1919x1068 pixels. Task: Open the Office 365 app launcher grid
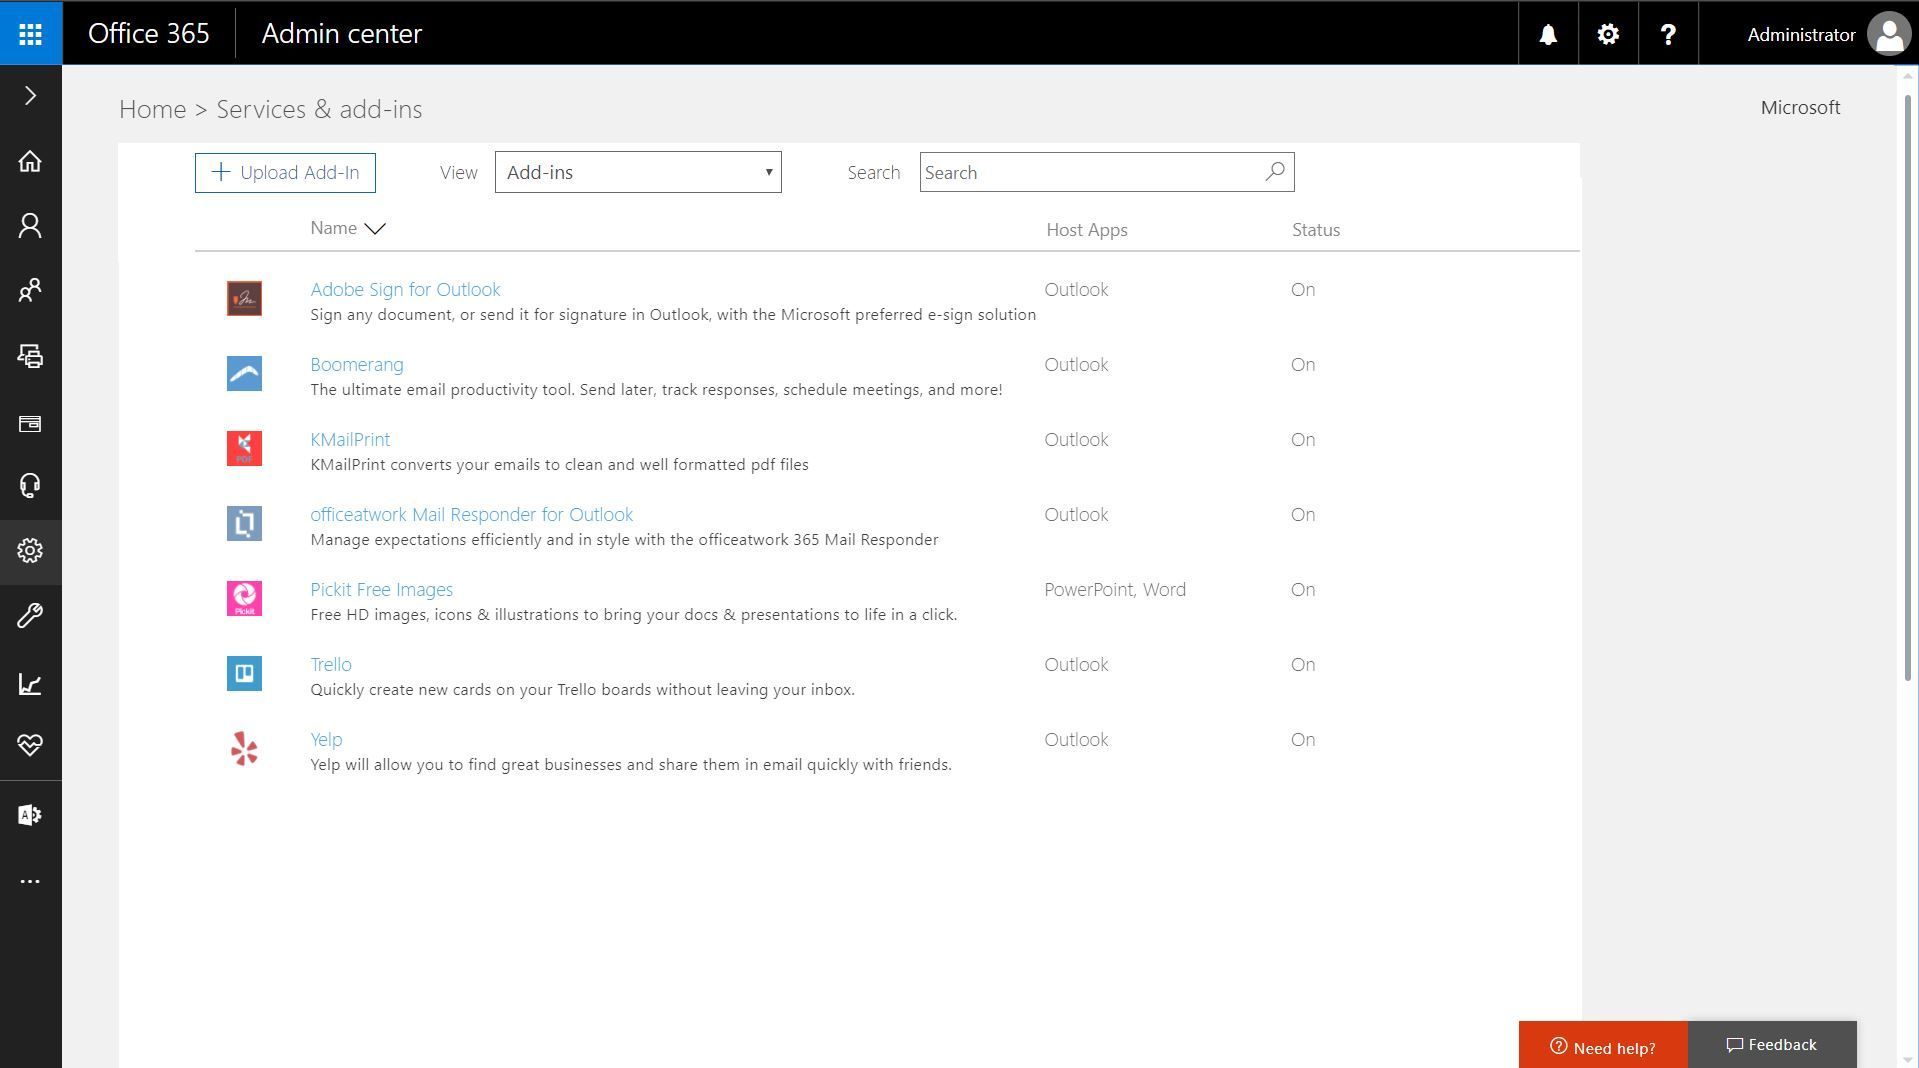point(30,32)
